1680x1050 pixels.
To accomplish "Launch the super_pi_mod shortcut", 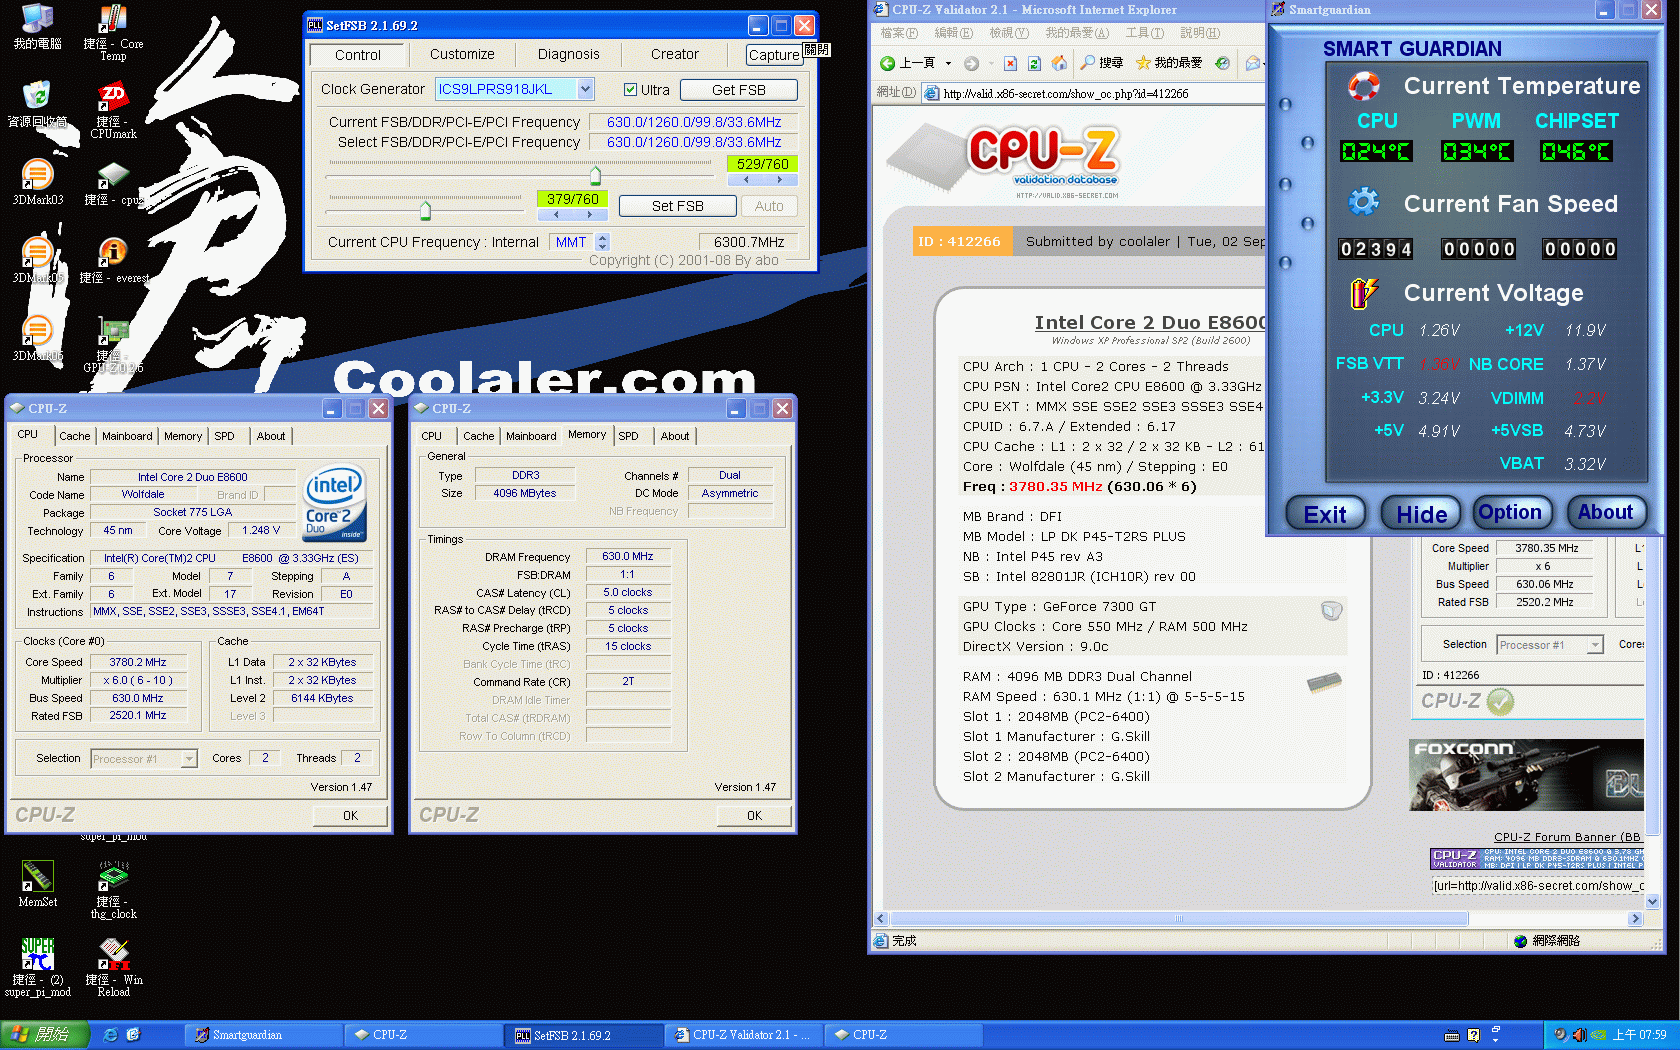I will [37, 953].
